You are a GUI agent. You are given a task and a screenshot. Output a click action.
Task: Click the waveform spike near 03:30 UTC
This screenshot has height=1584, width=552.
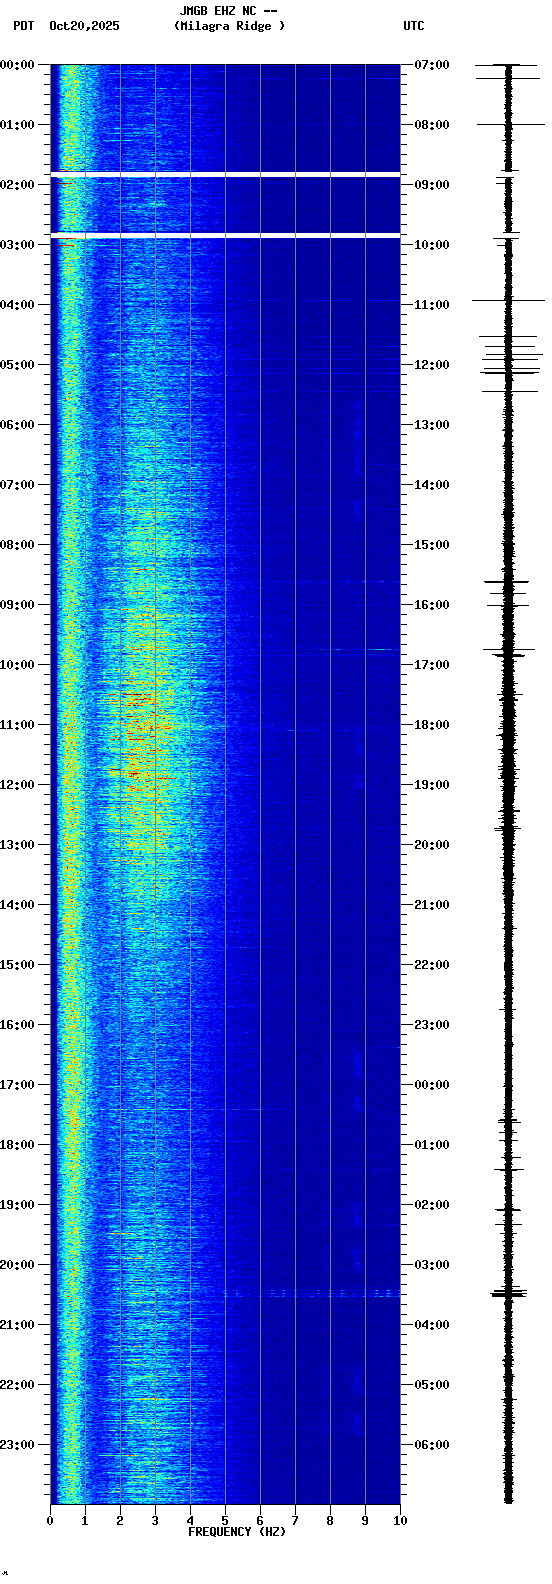pyautogui.click(x=508, y=1294)
